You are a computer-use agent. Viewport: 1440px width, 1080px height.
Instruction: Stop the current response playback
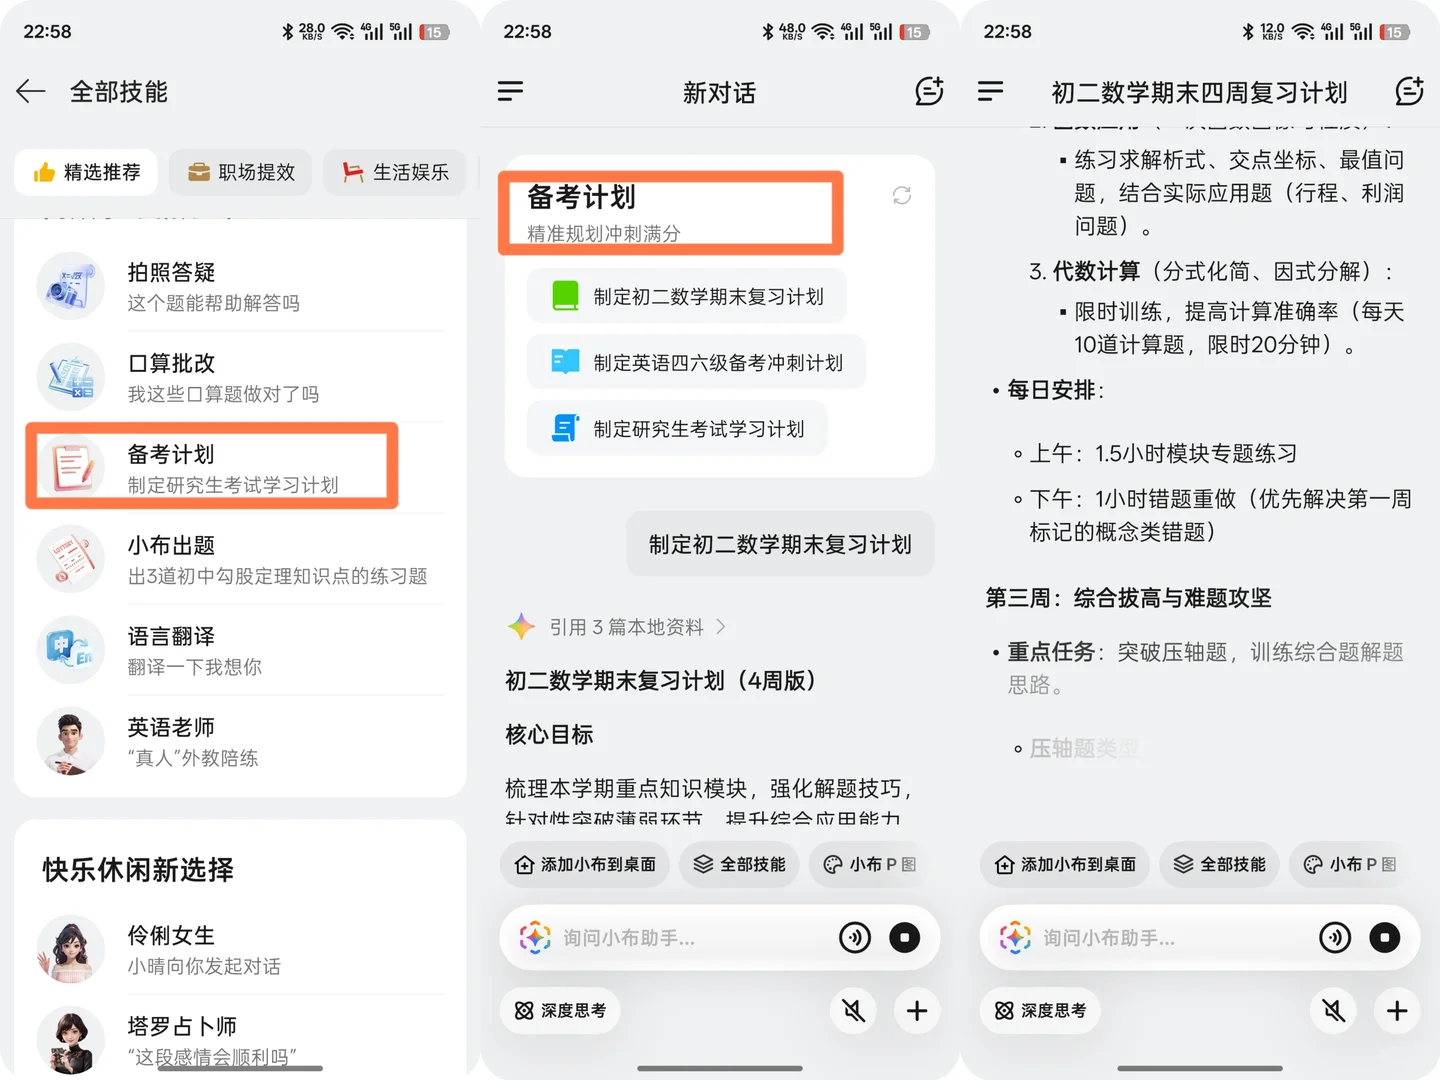tap(905, 937)
